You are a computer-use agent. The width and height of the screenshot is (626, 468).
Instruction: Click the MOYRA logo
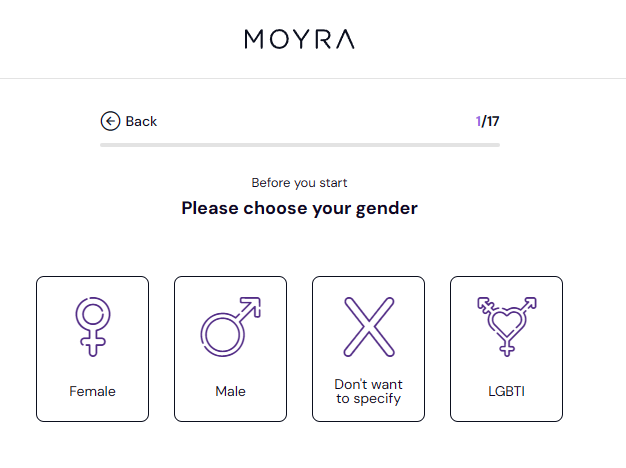point(299,39)
